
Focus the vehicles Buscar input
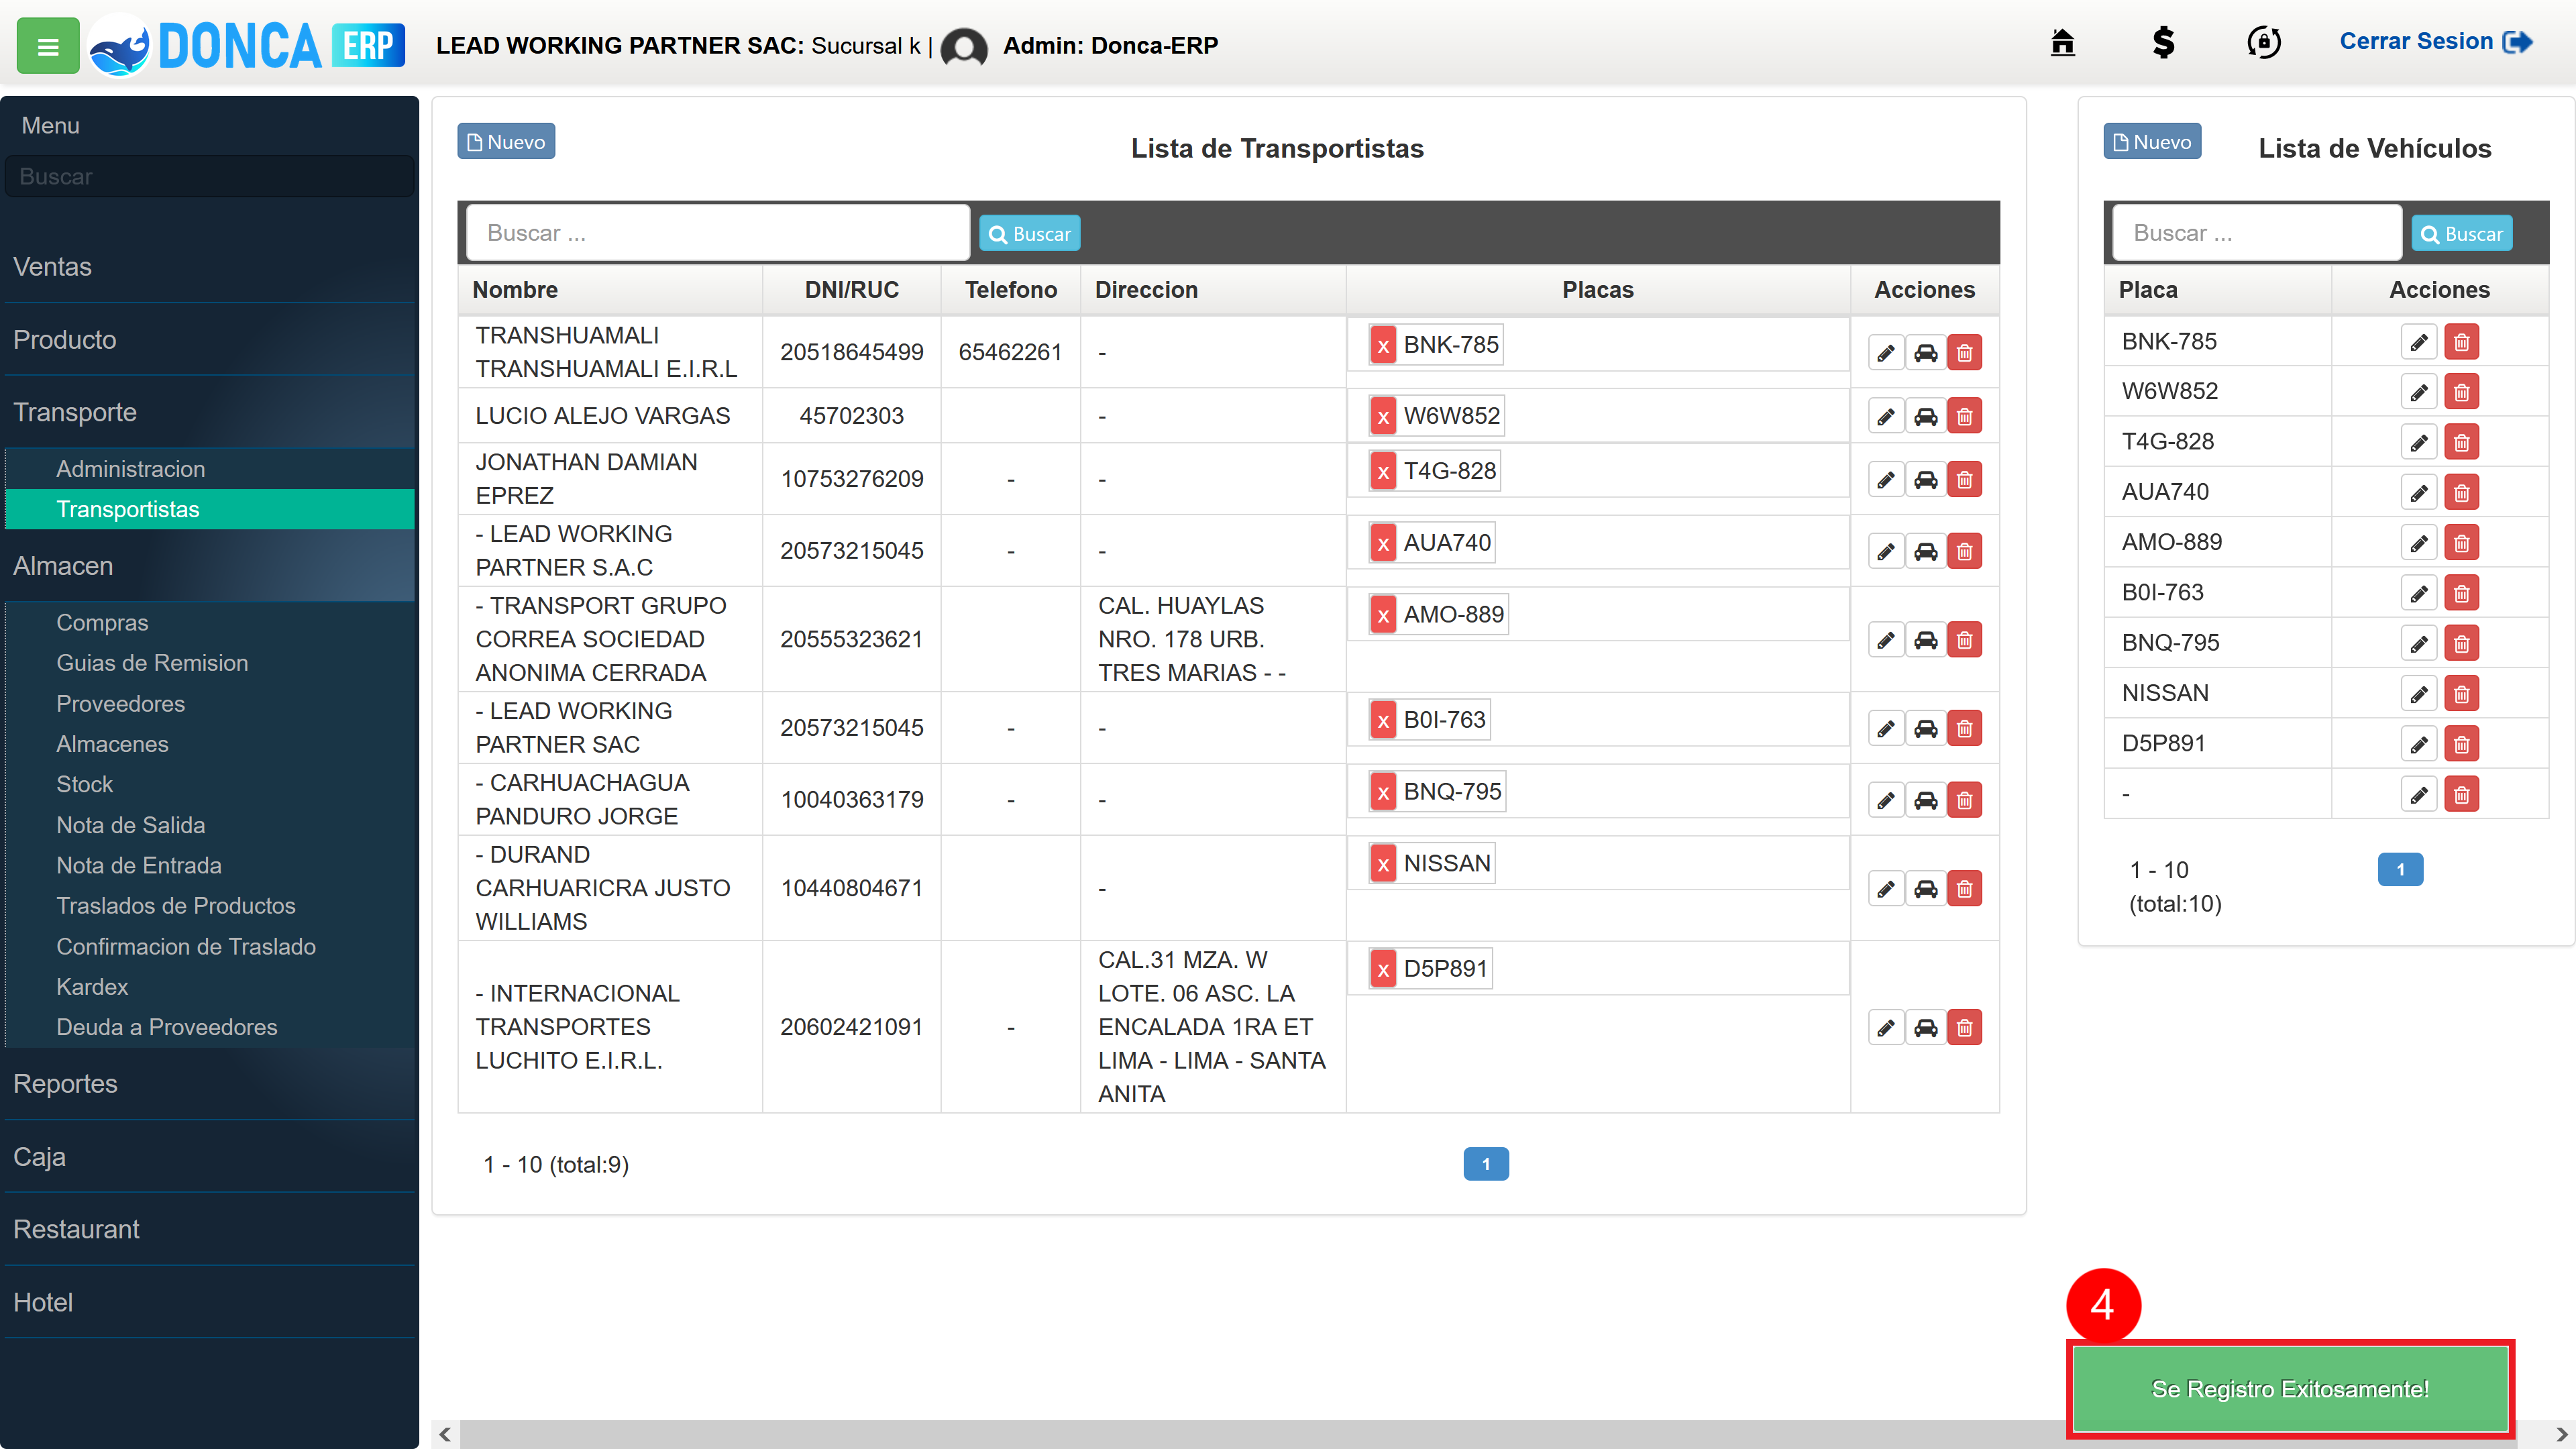[2257, 233]
